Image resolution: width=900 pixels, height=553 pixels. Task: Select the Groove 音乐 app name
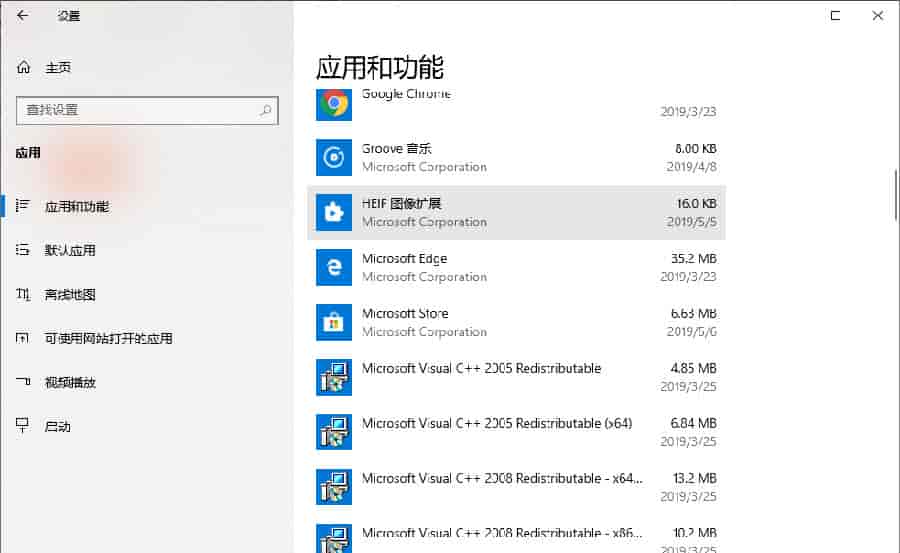[x=397, y=148]
